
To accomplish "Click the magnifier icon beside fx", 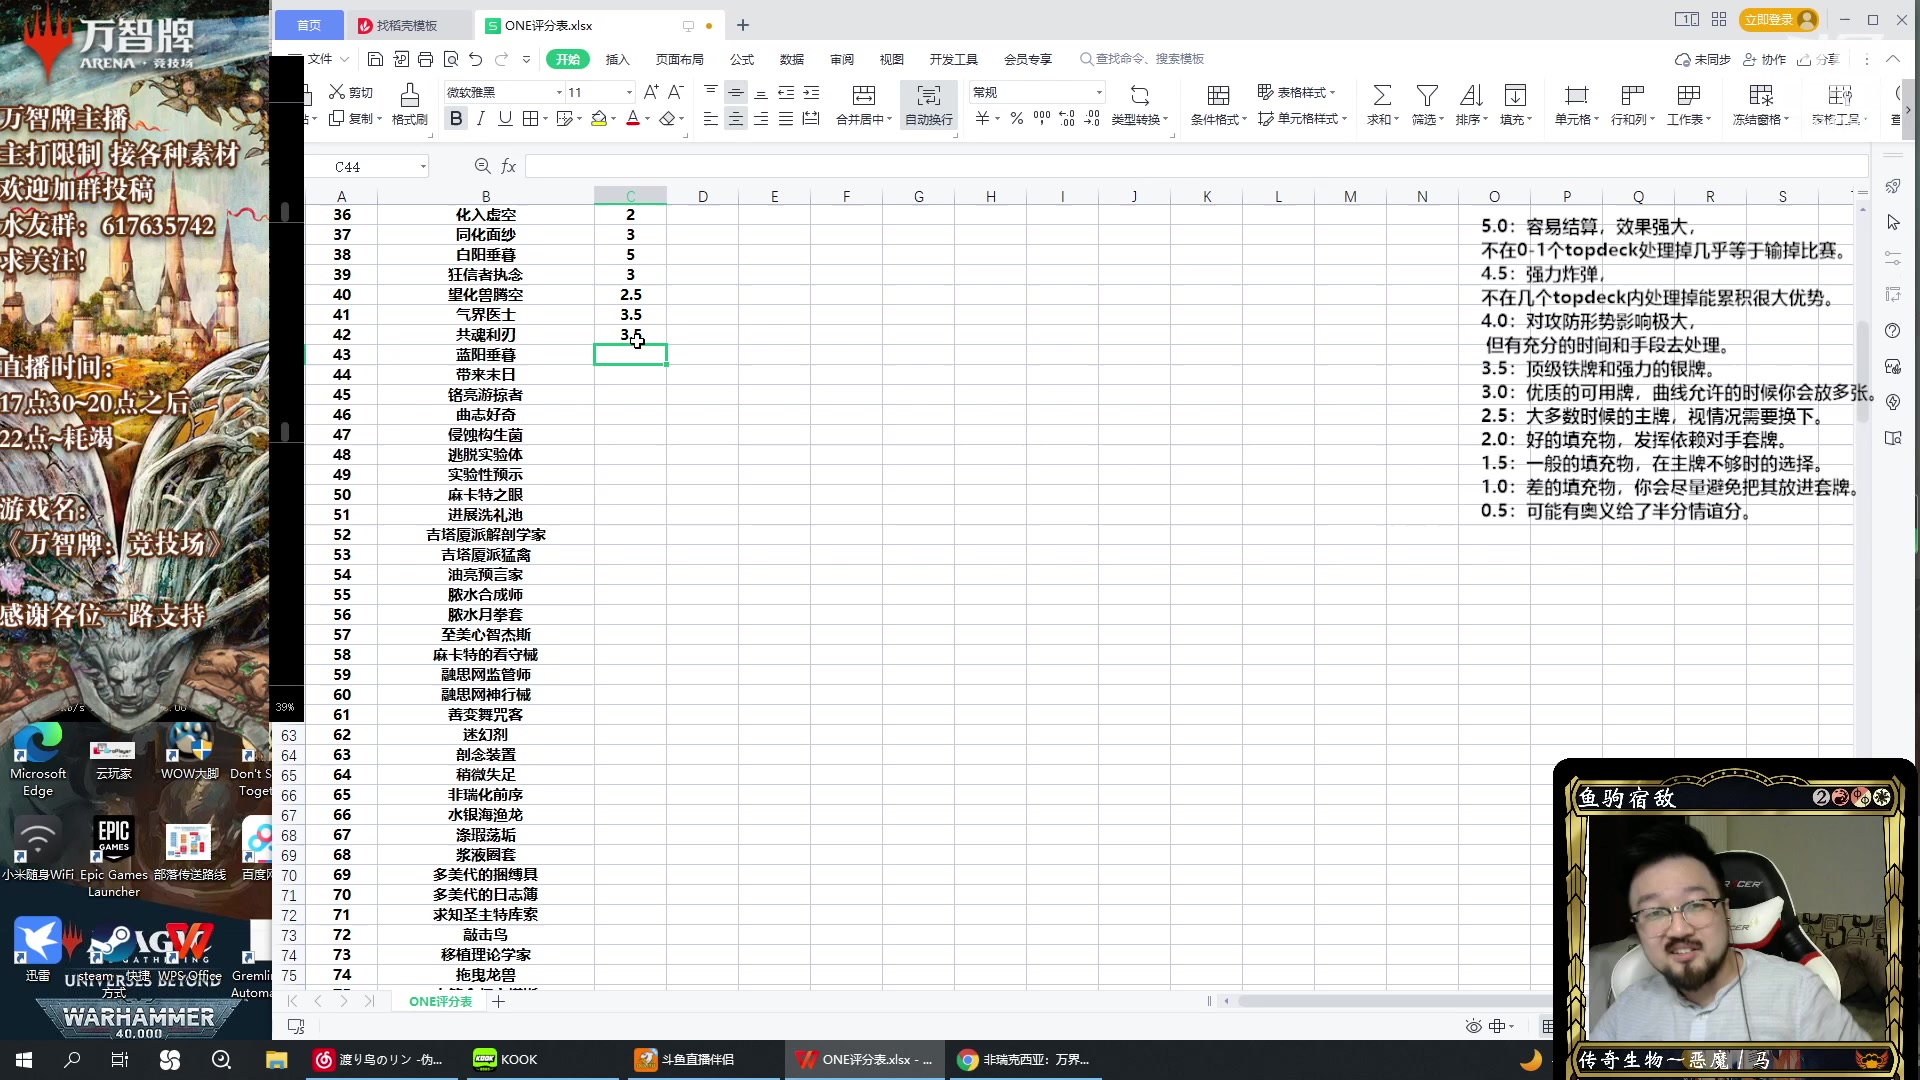I will click(482, 166).
